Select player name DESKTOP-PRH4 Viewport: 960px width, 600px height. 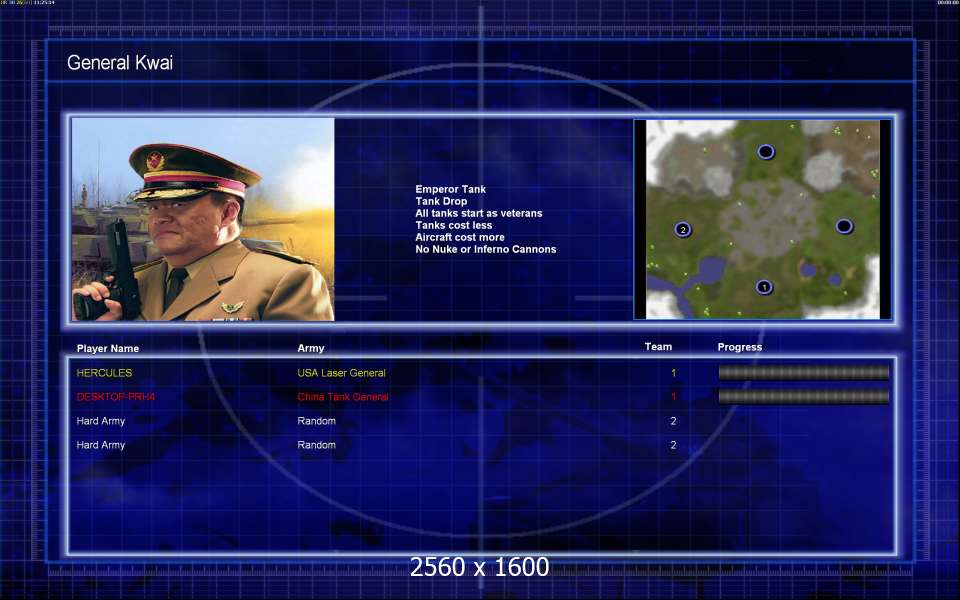pyautogui.click(x=116, y=397)
